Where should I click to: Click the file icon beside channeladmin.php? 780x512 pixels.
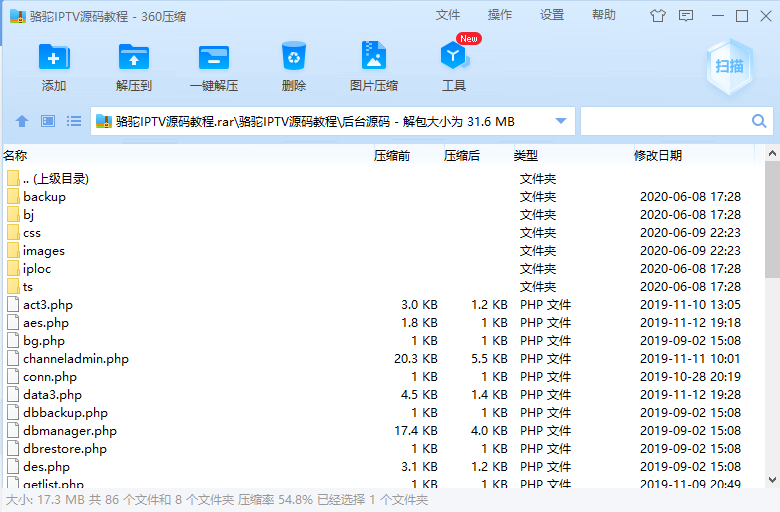point(13,358)
